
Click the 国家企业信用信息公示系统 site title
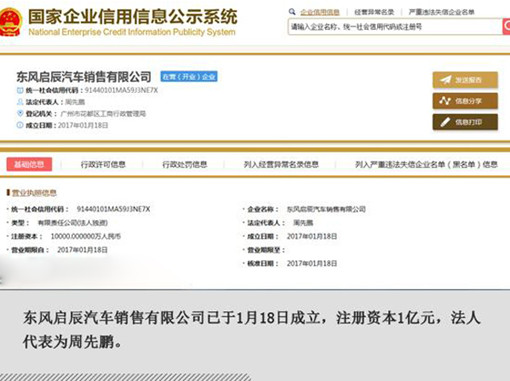click(x=133, y=17)
